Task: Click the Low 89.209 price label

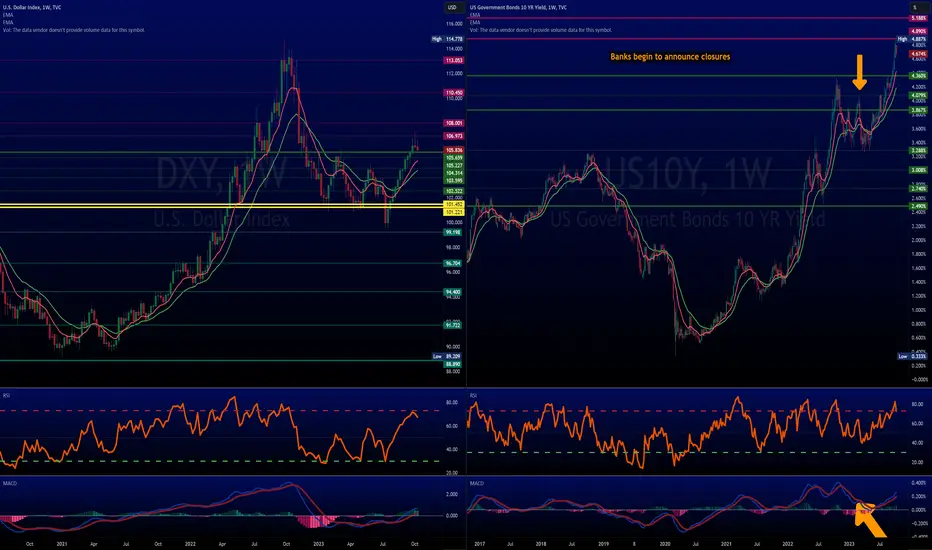Action: tap(447, 356)
